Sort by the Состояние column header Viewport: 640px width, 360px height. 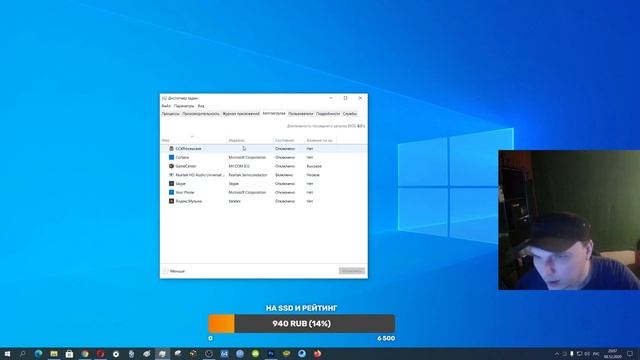pyautogui.click(x=289, y=140)
